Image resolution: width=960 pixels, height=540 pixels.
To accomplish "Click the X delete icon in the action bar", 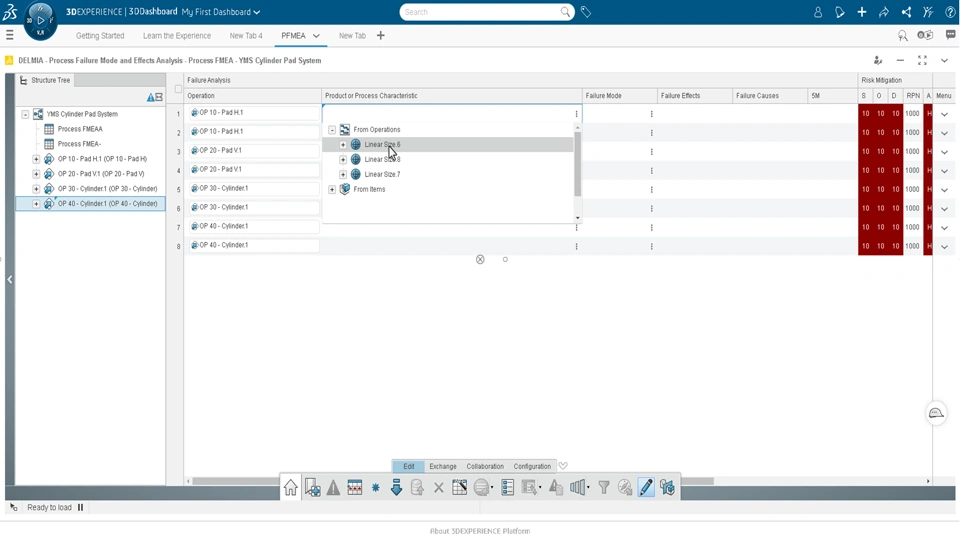I will (x=438, y=488).
